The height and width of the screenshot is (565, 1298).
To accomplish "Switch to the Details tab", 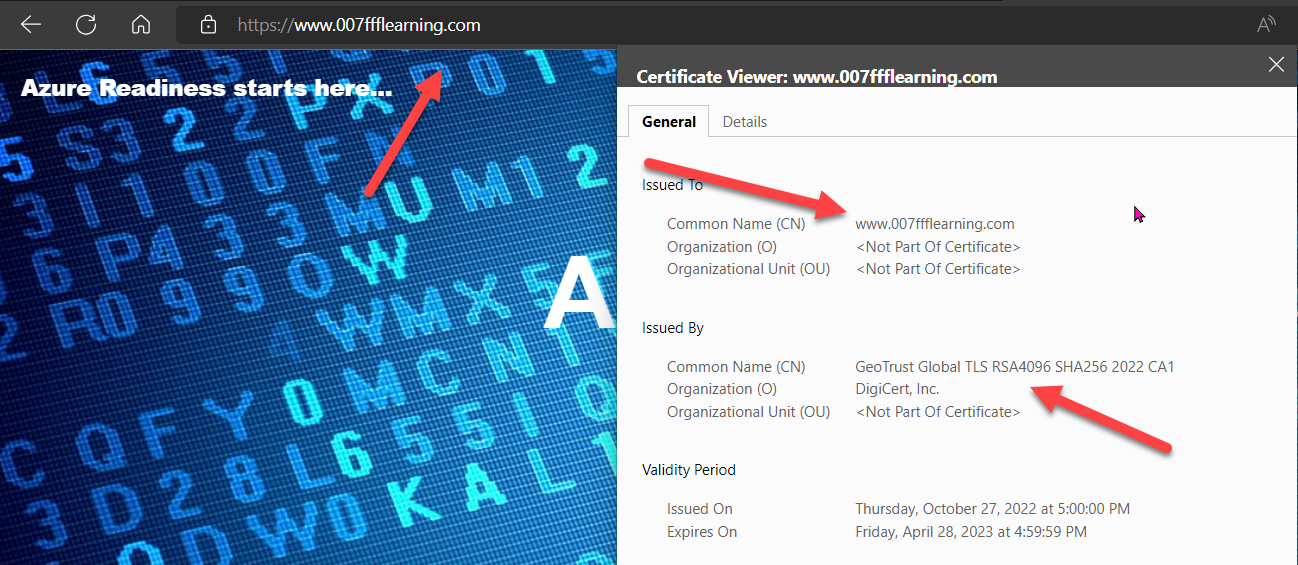I will 744,121.
